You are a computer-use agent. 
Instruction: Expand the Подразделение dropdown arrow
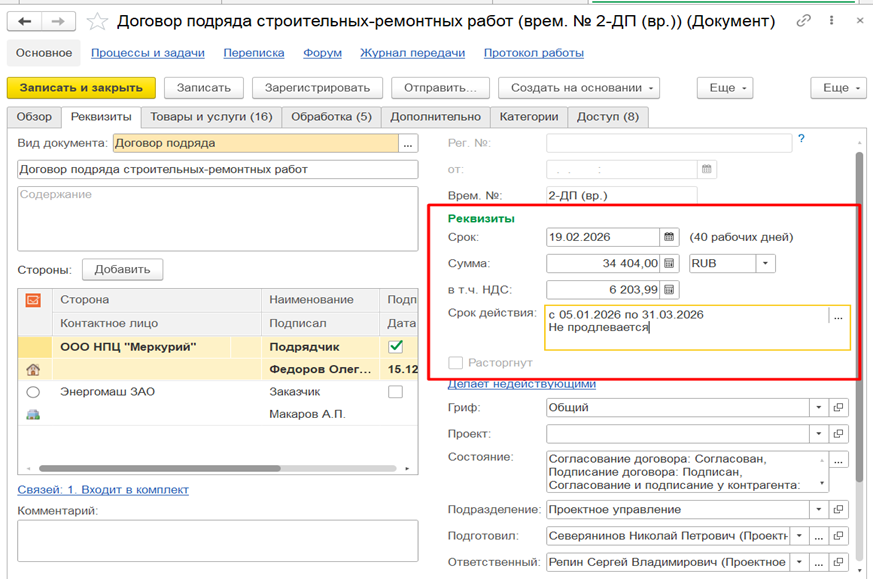pyautogui.click(x=818, y=509)
